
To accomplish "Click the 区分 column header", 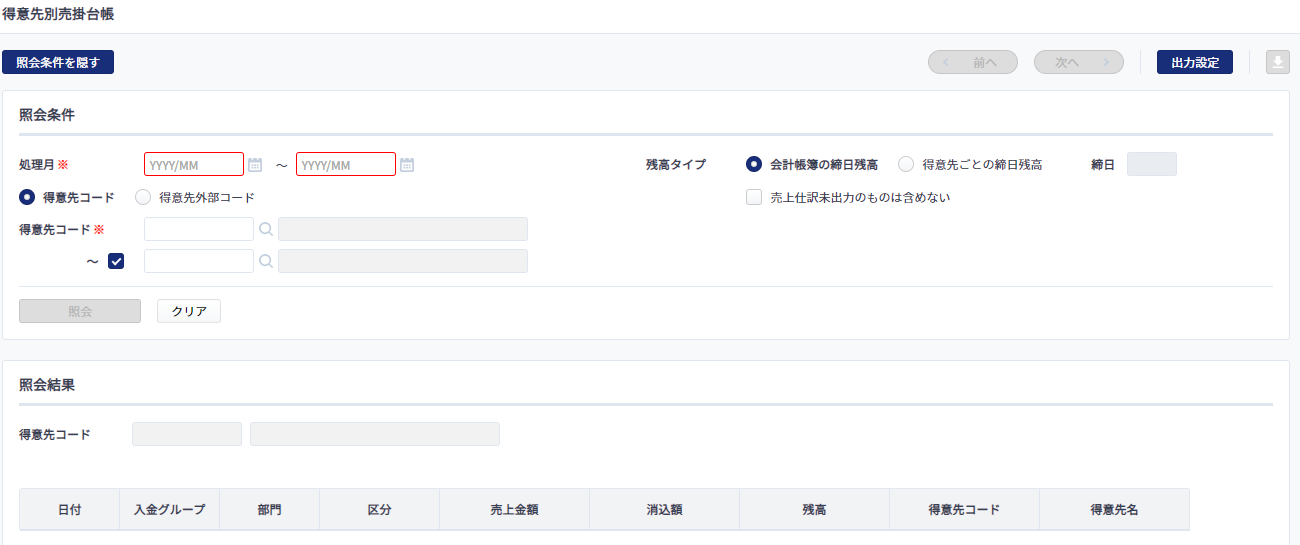I will coord(379,509).
